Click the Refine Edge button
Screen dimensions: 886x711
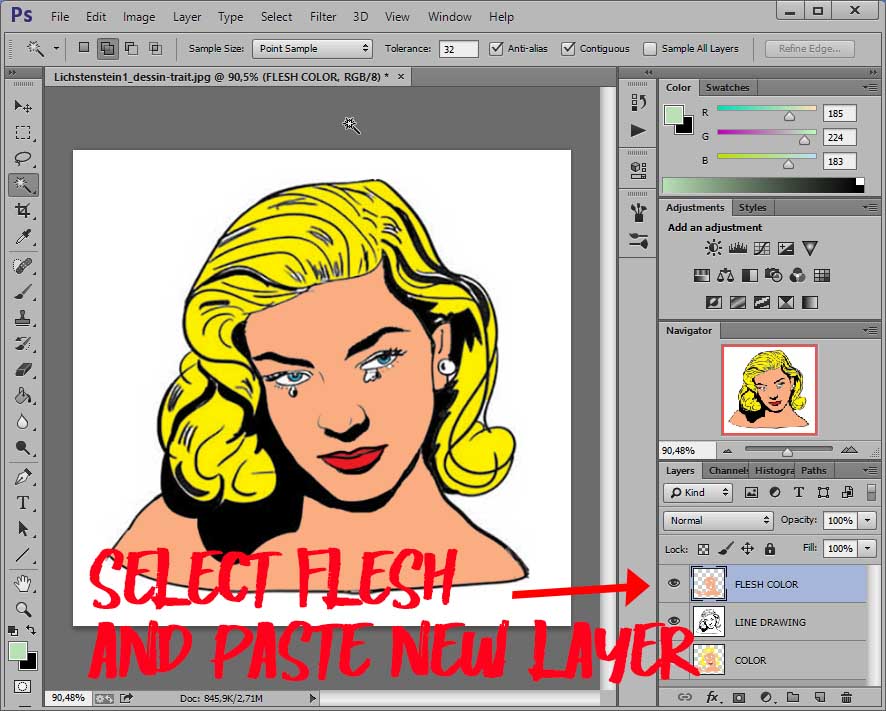(809, 49)
